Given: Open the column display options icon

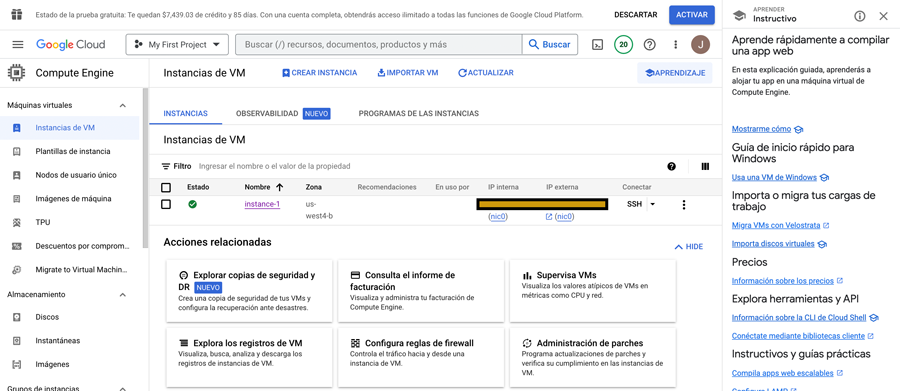Looking at the screenshot, I should tap(705, 167).
